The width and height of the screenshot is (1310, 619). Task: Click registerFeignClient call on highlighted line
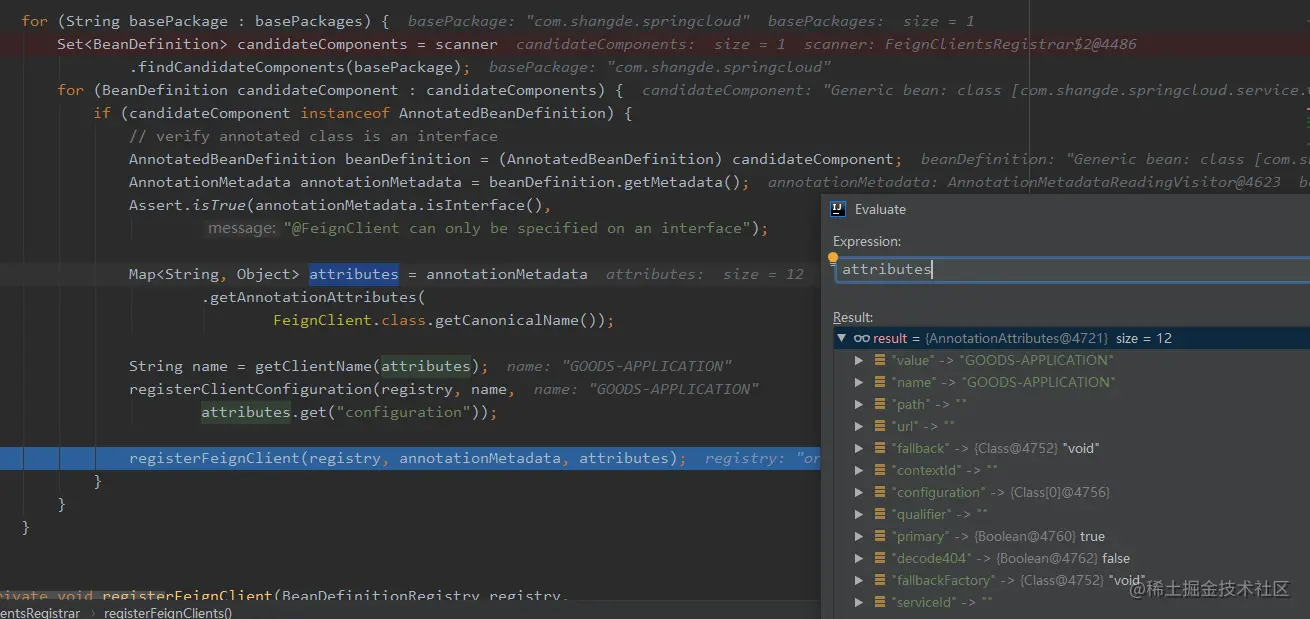point(214,458)
